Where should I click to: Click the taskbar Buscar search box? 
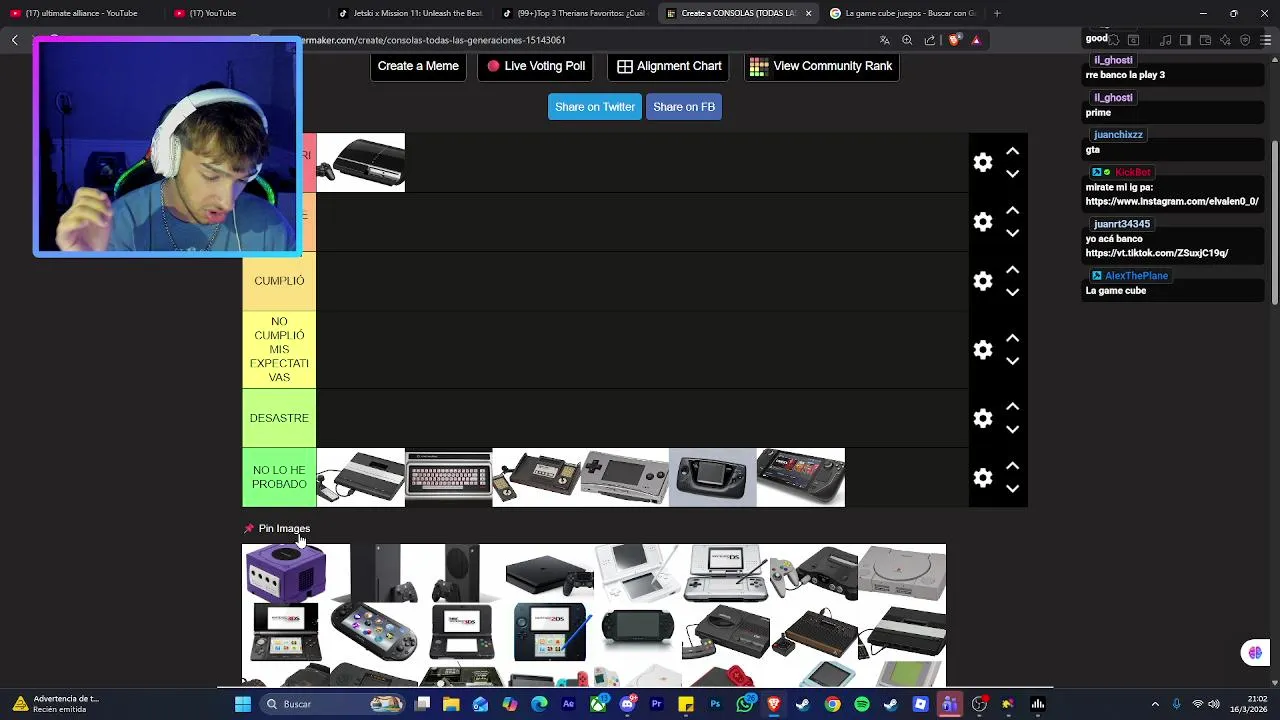(x=334, y=704)
